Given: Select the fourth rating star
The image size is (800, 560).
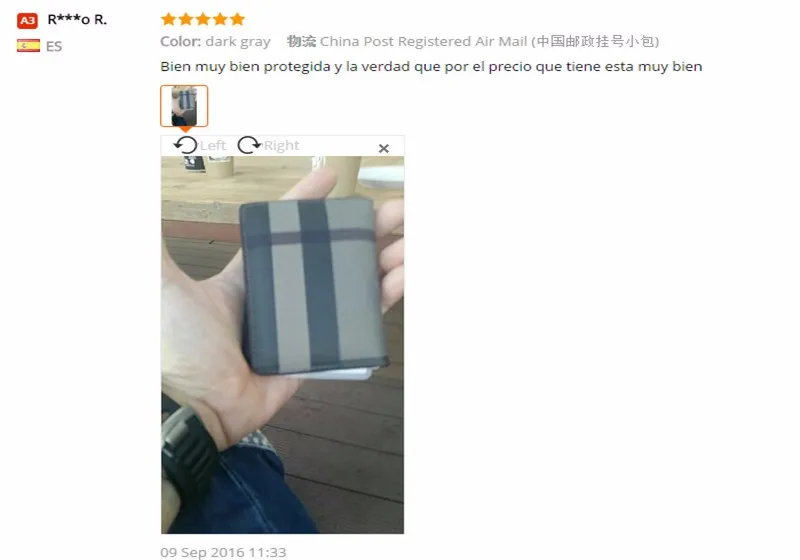Looking at the screenshot, I should pos(220,19).
